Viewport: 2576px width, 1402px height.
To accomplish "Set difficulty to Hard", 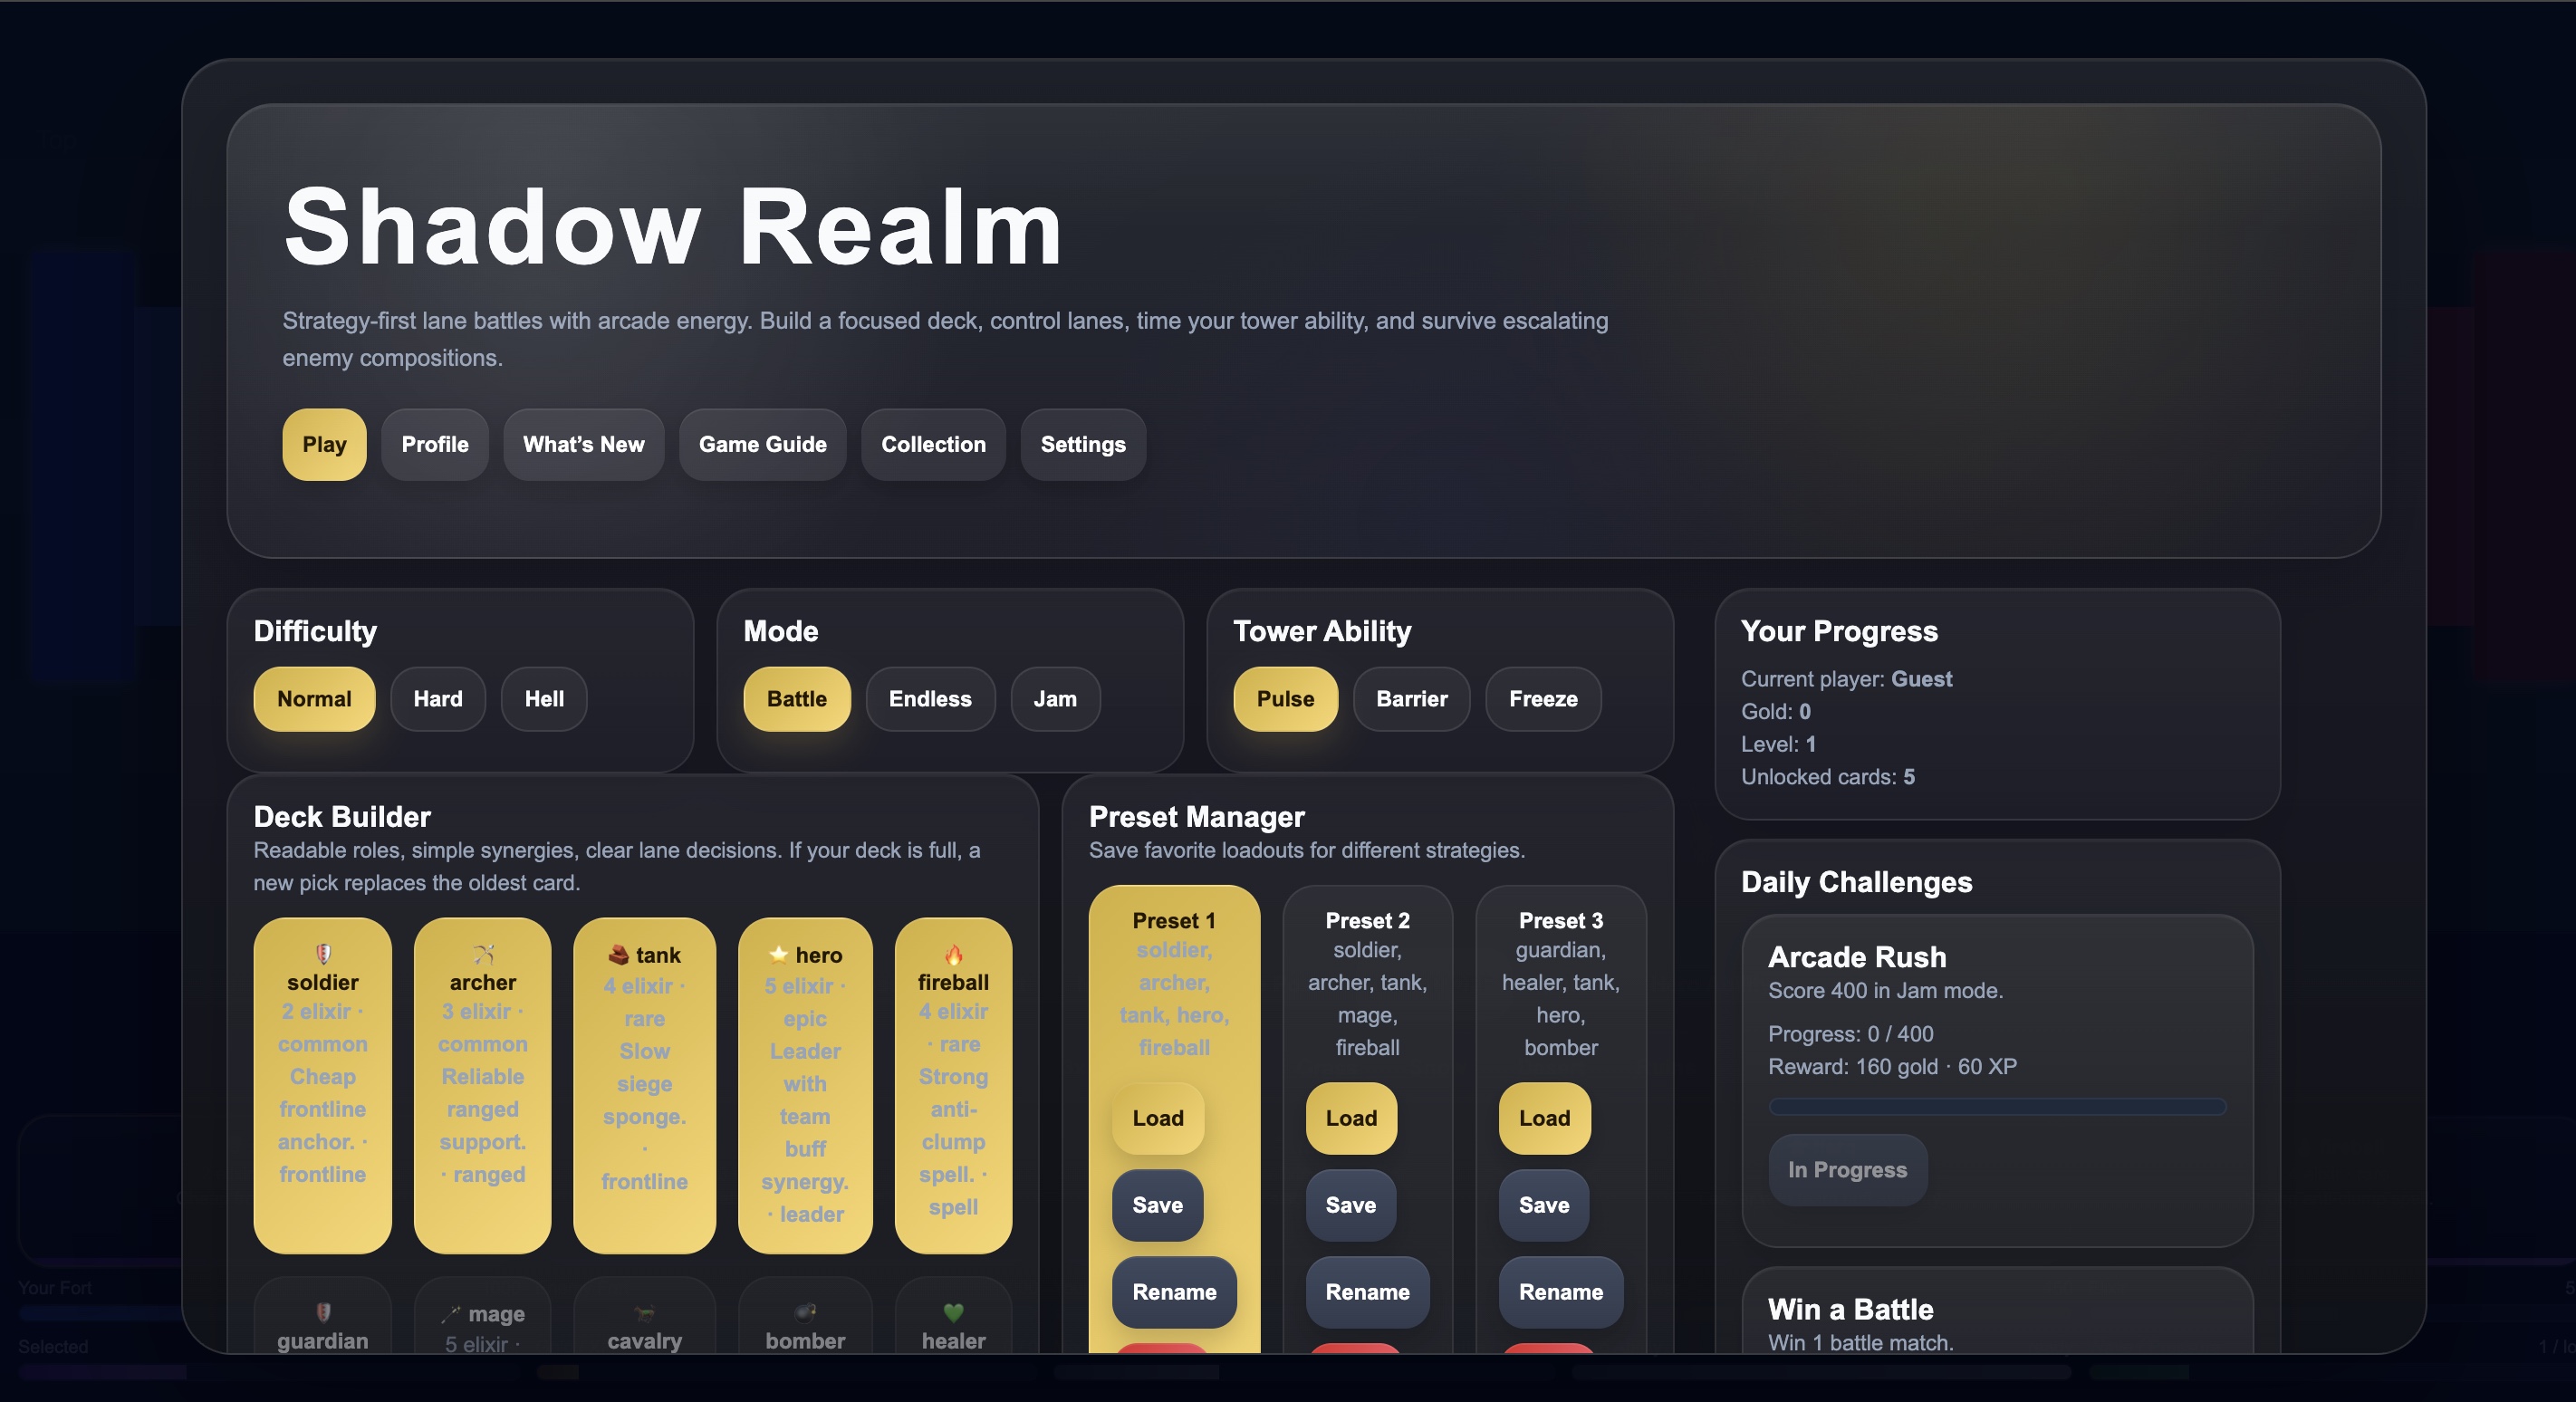I will [438, 699].
